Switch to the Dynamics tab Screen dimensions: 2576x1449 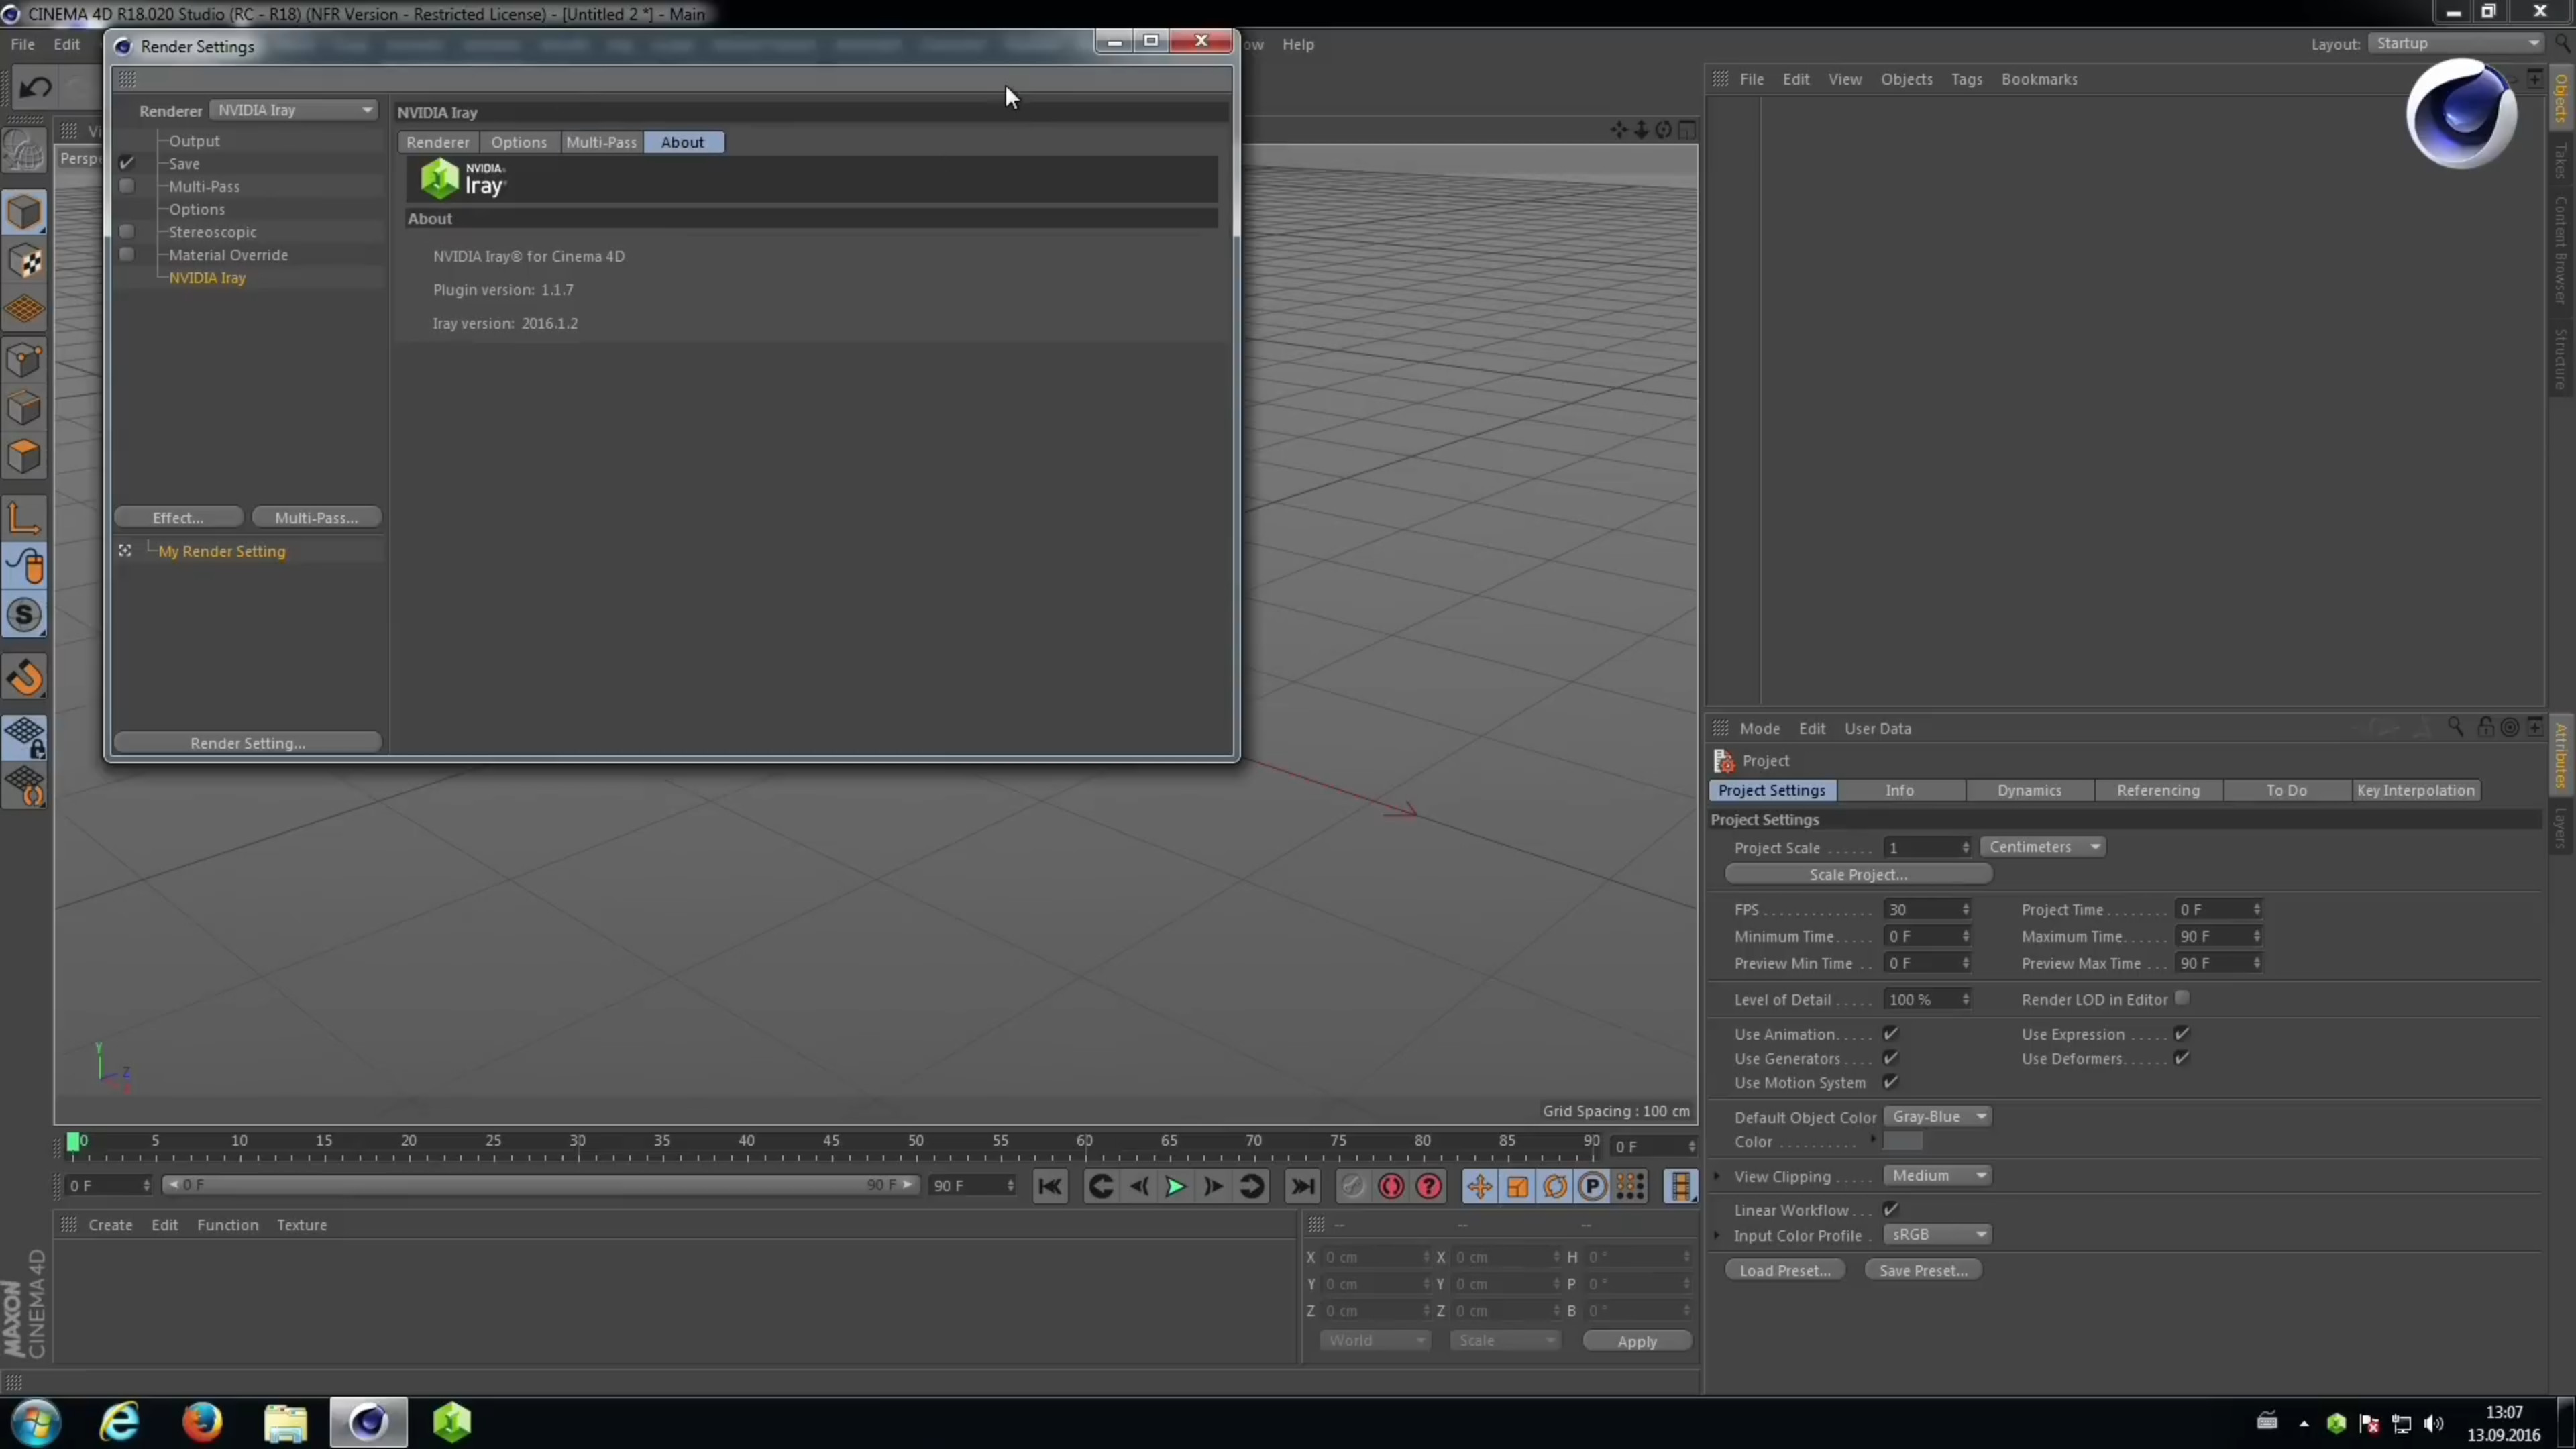2029,790
